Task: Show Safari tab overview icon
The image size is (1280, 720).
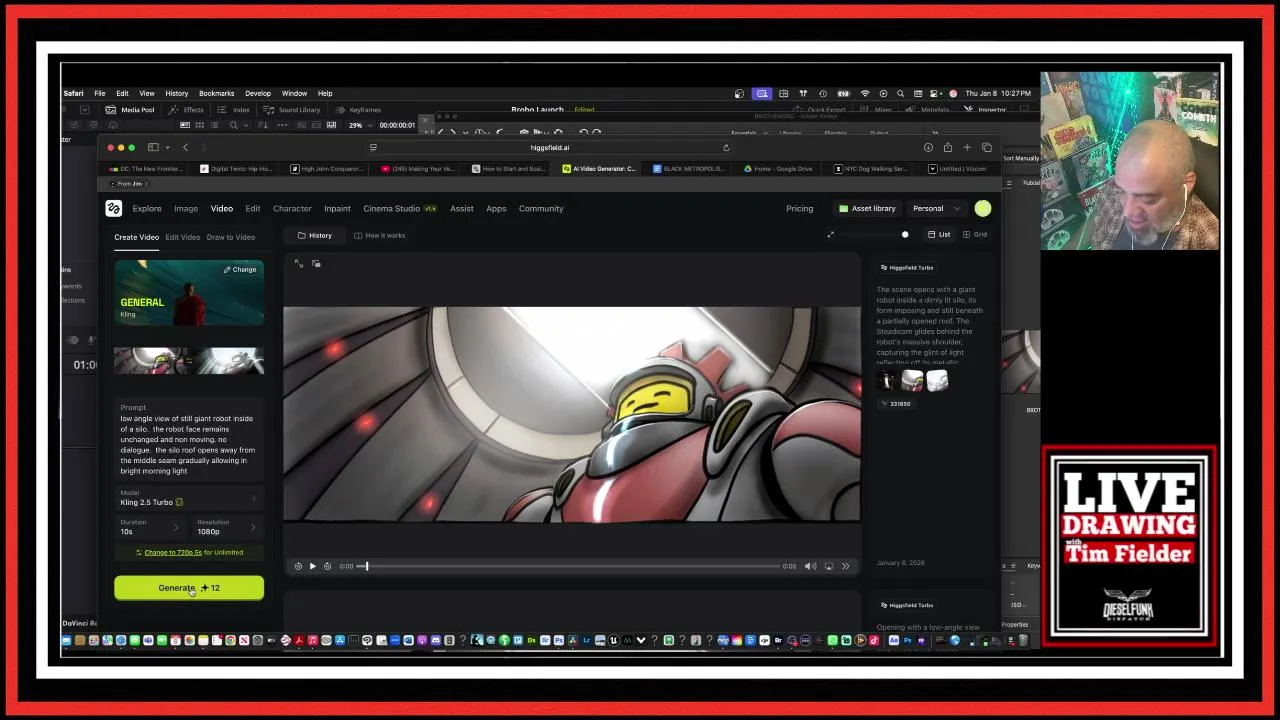Action: click(x=986, y=147)
